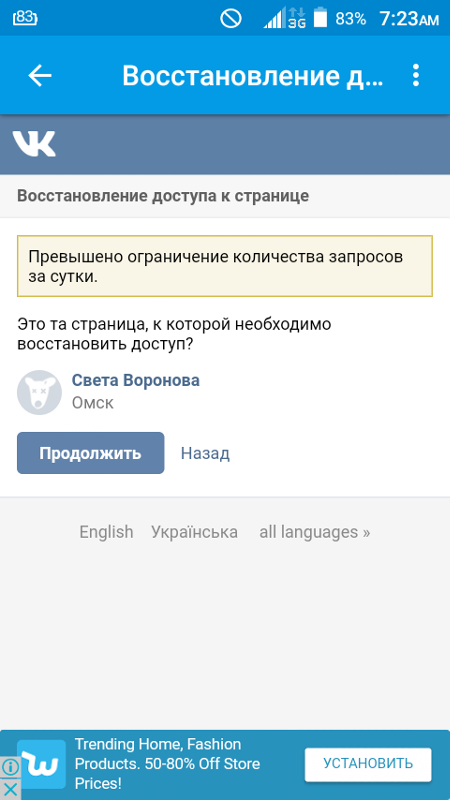
Task: Click the Назад link
Action: pyautogui.click(x=205, y=453)
